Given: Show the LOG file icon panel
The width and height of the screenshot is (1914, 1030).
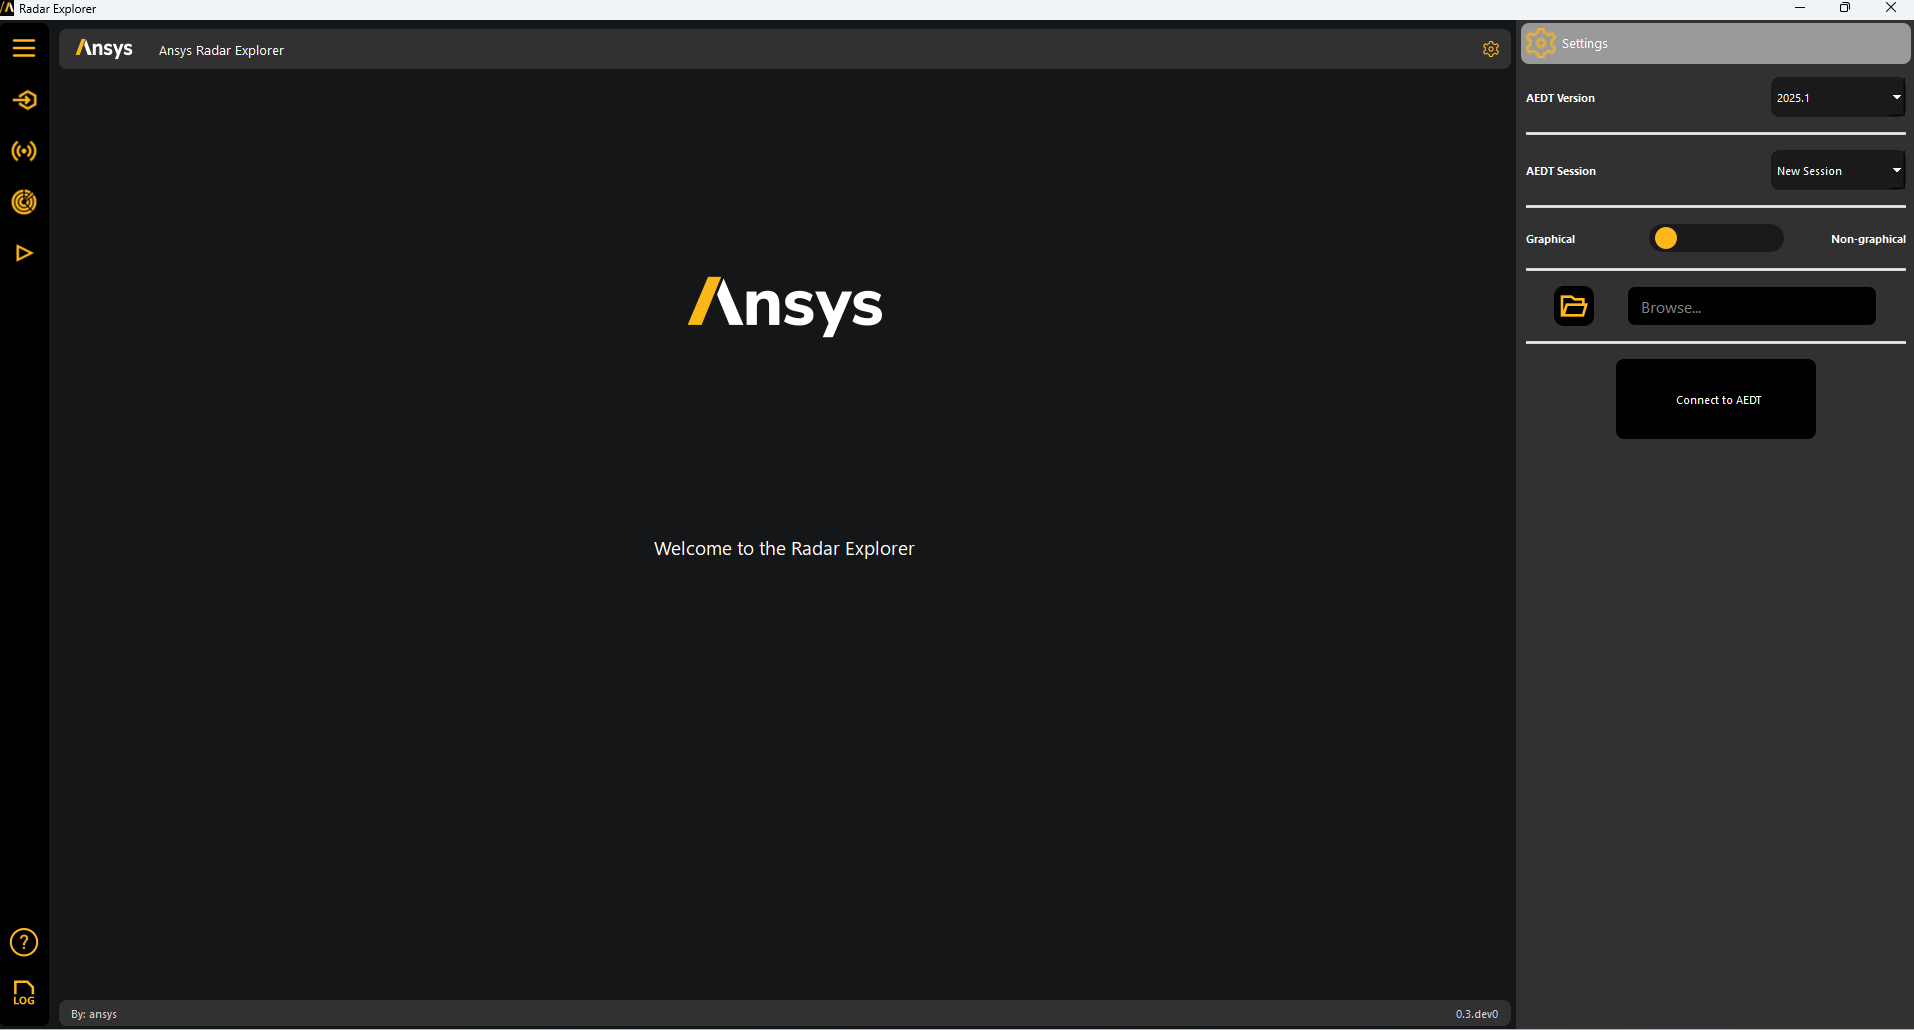Looking at the screenshot, I should [x=24, y=992].
